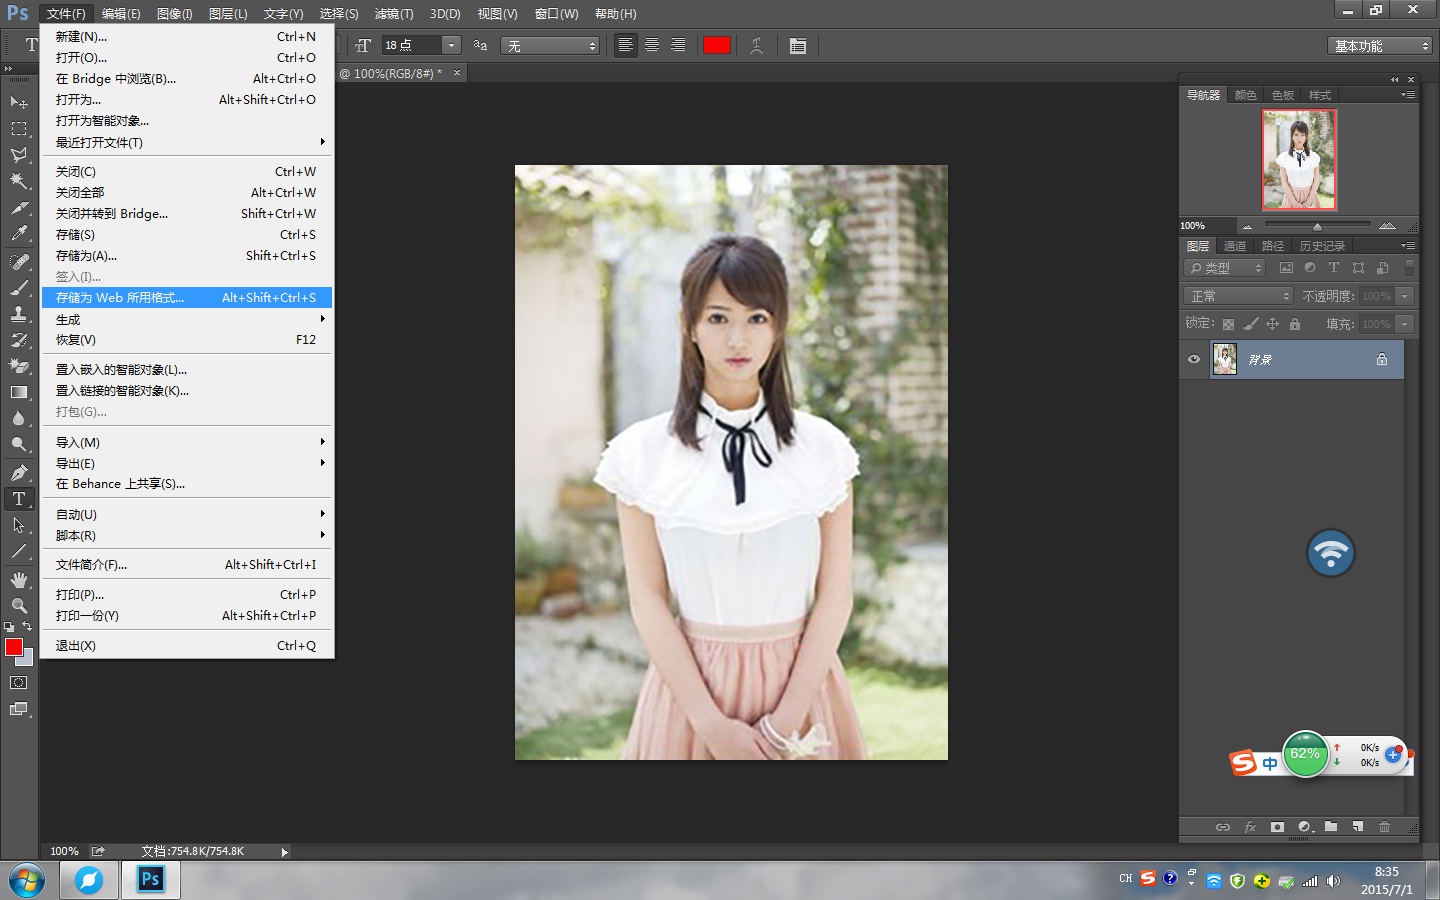1440x900 pixels.
Task: Select the Hand tool
Action: [x=19, y=579]
